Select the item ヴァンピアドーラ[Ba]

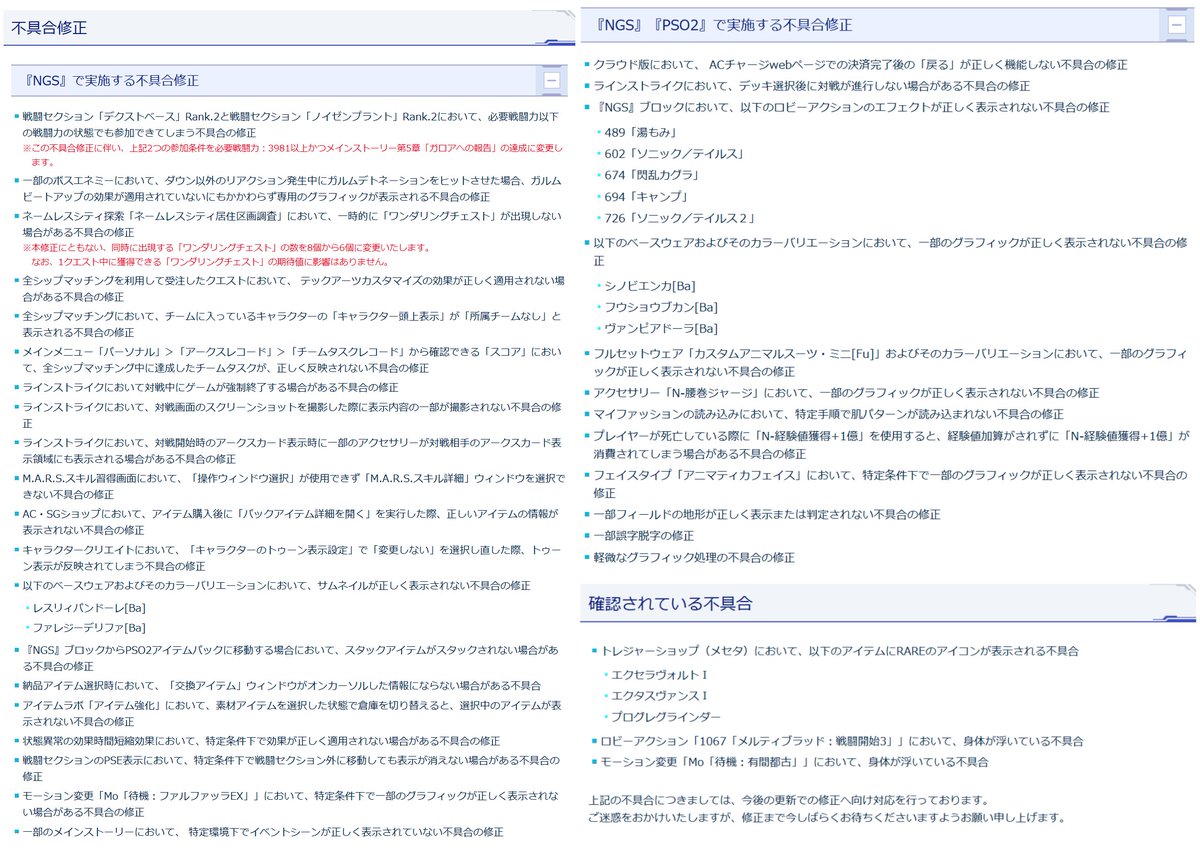pyautogui.click(x=661, y=328)
